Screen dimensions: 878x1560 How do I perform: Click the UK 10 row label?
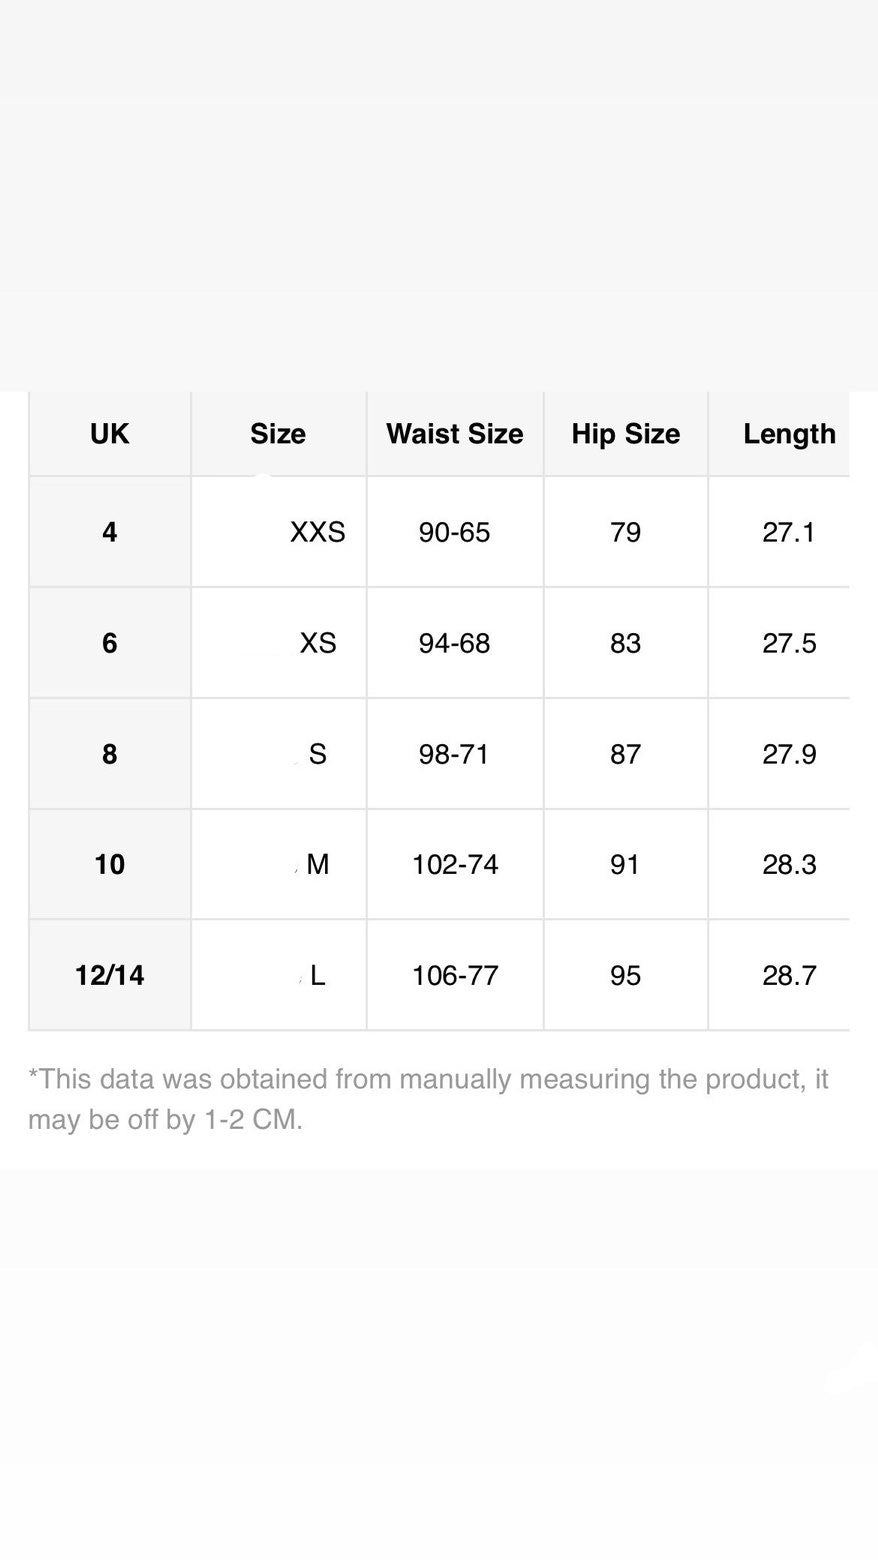(109, 864)
